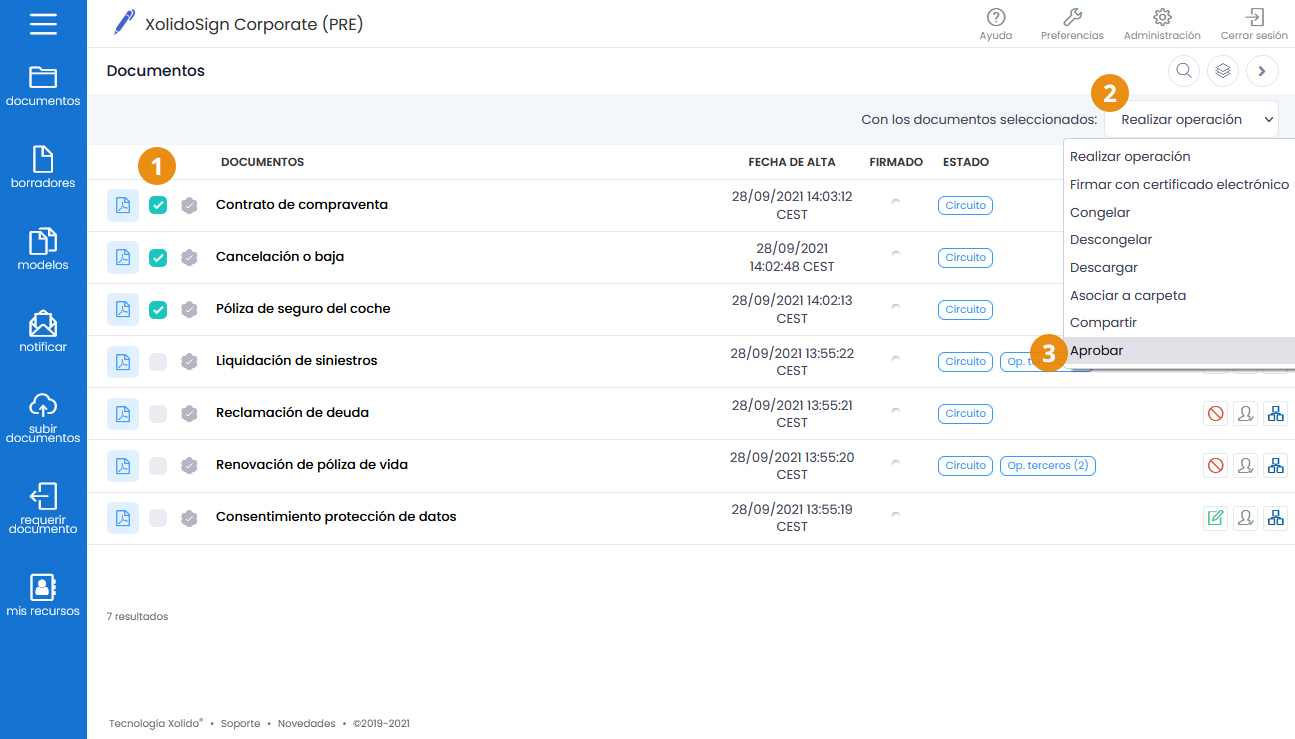This screenshot has width=1295, height=739.
Task: Click user icon on Reclamación de deuda row
Action: 1245,413
